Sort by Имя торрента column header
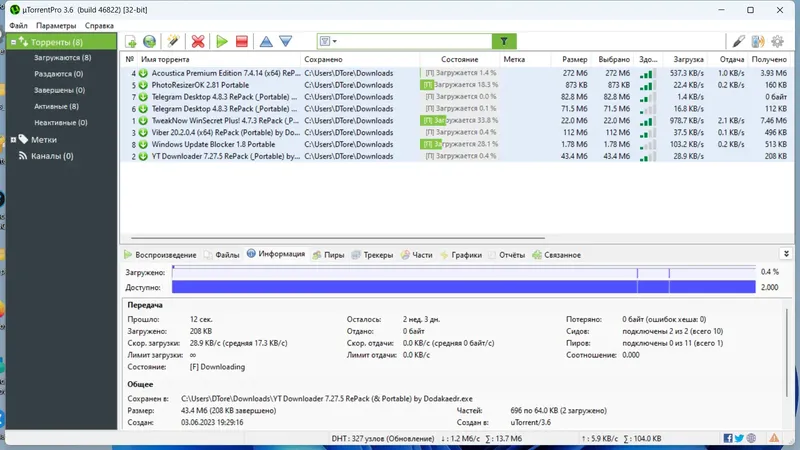The height and width of the screenshot is (450, 800). [x=165, y=60]
